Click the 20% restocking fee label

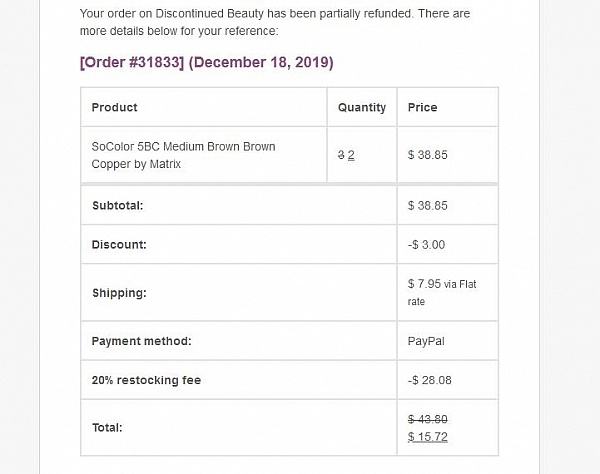(146, 380)
